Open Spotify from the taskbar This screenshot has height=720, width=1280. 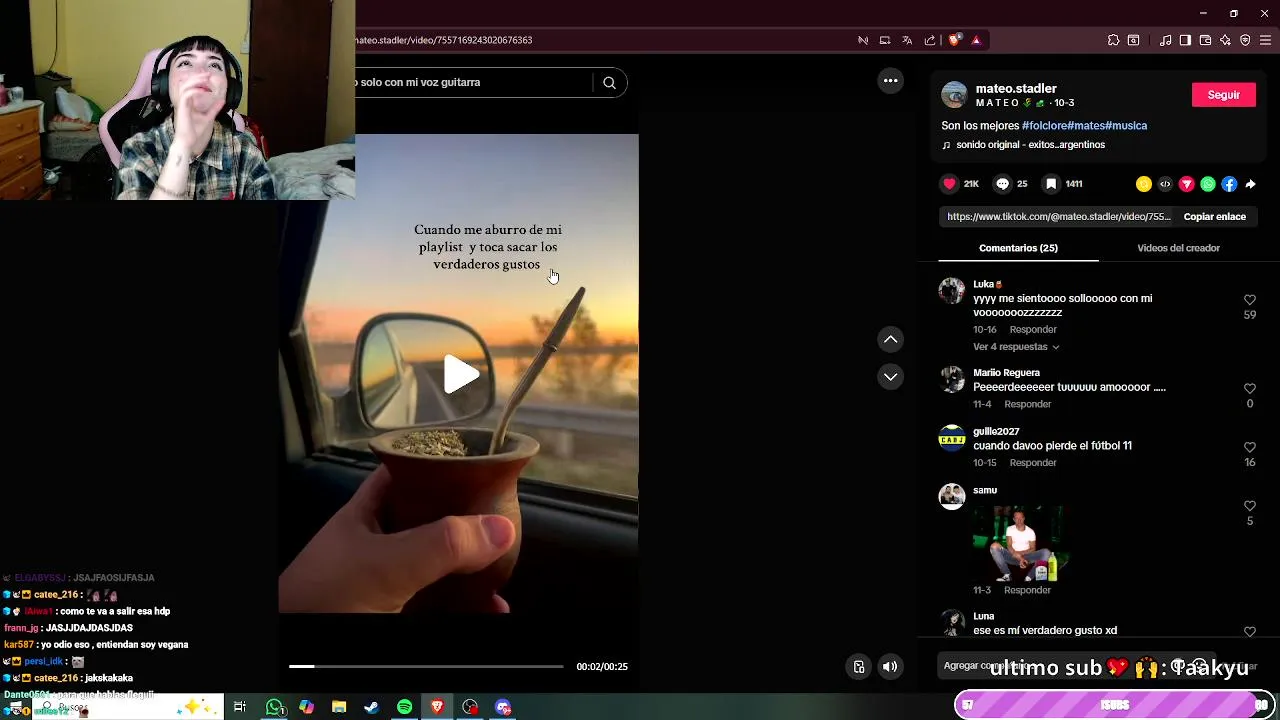tap(404, 707)
